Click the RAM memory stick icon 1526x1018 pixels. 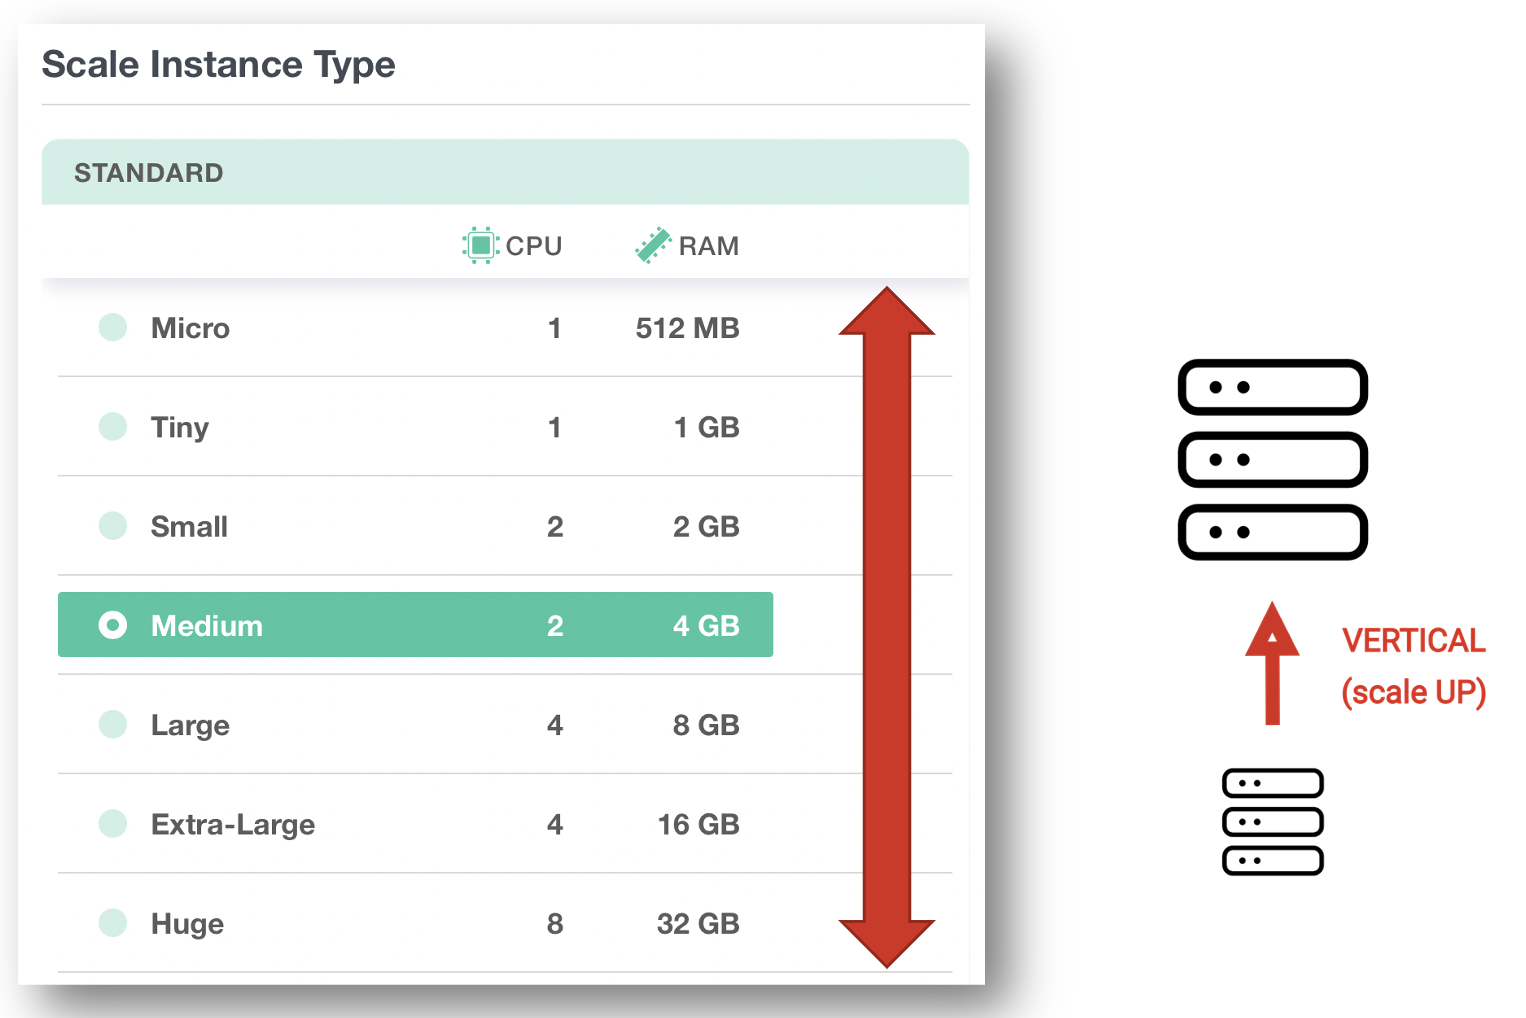653,245
